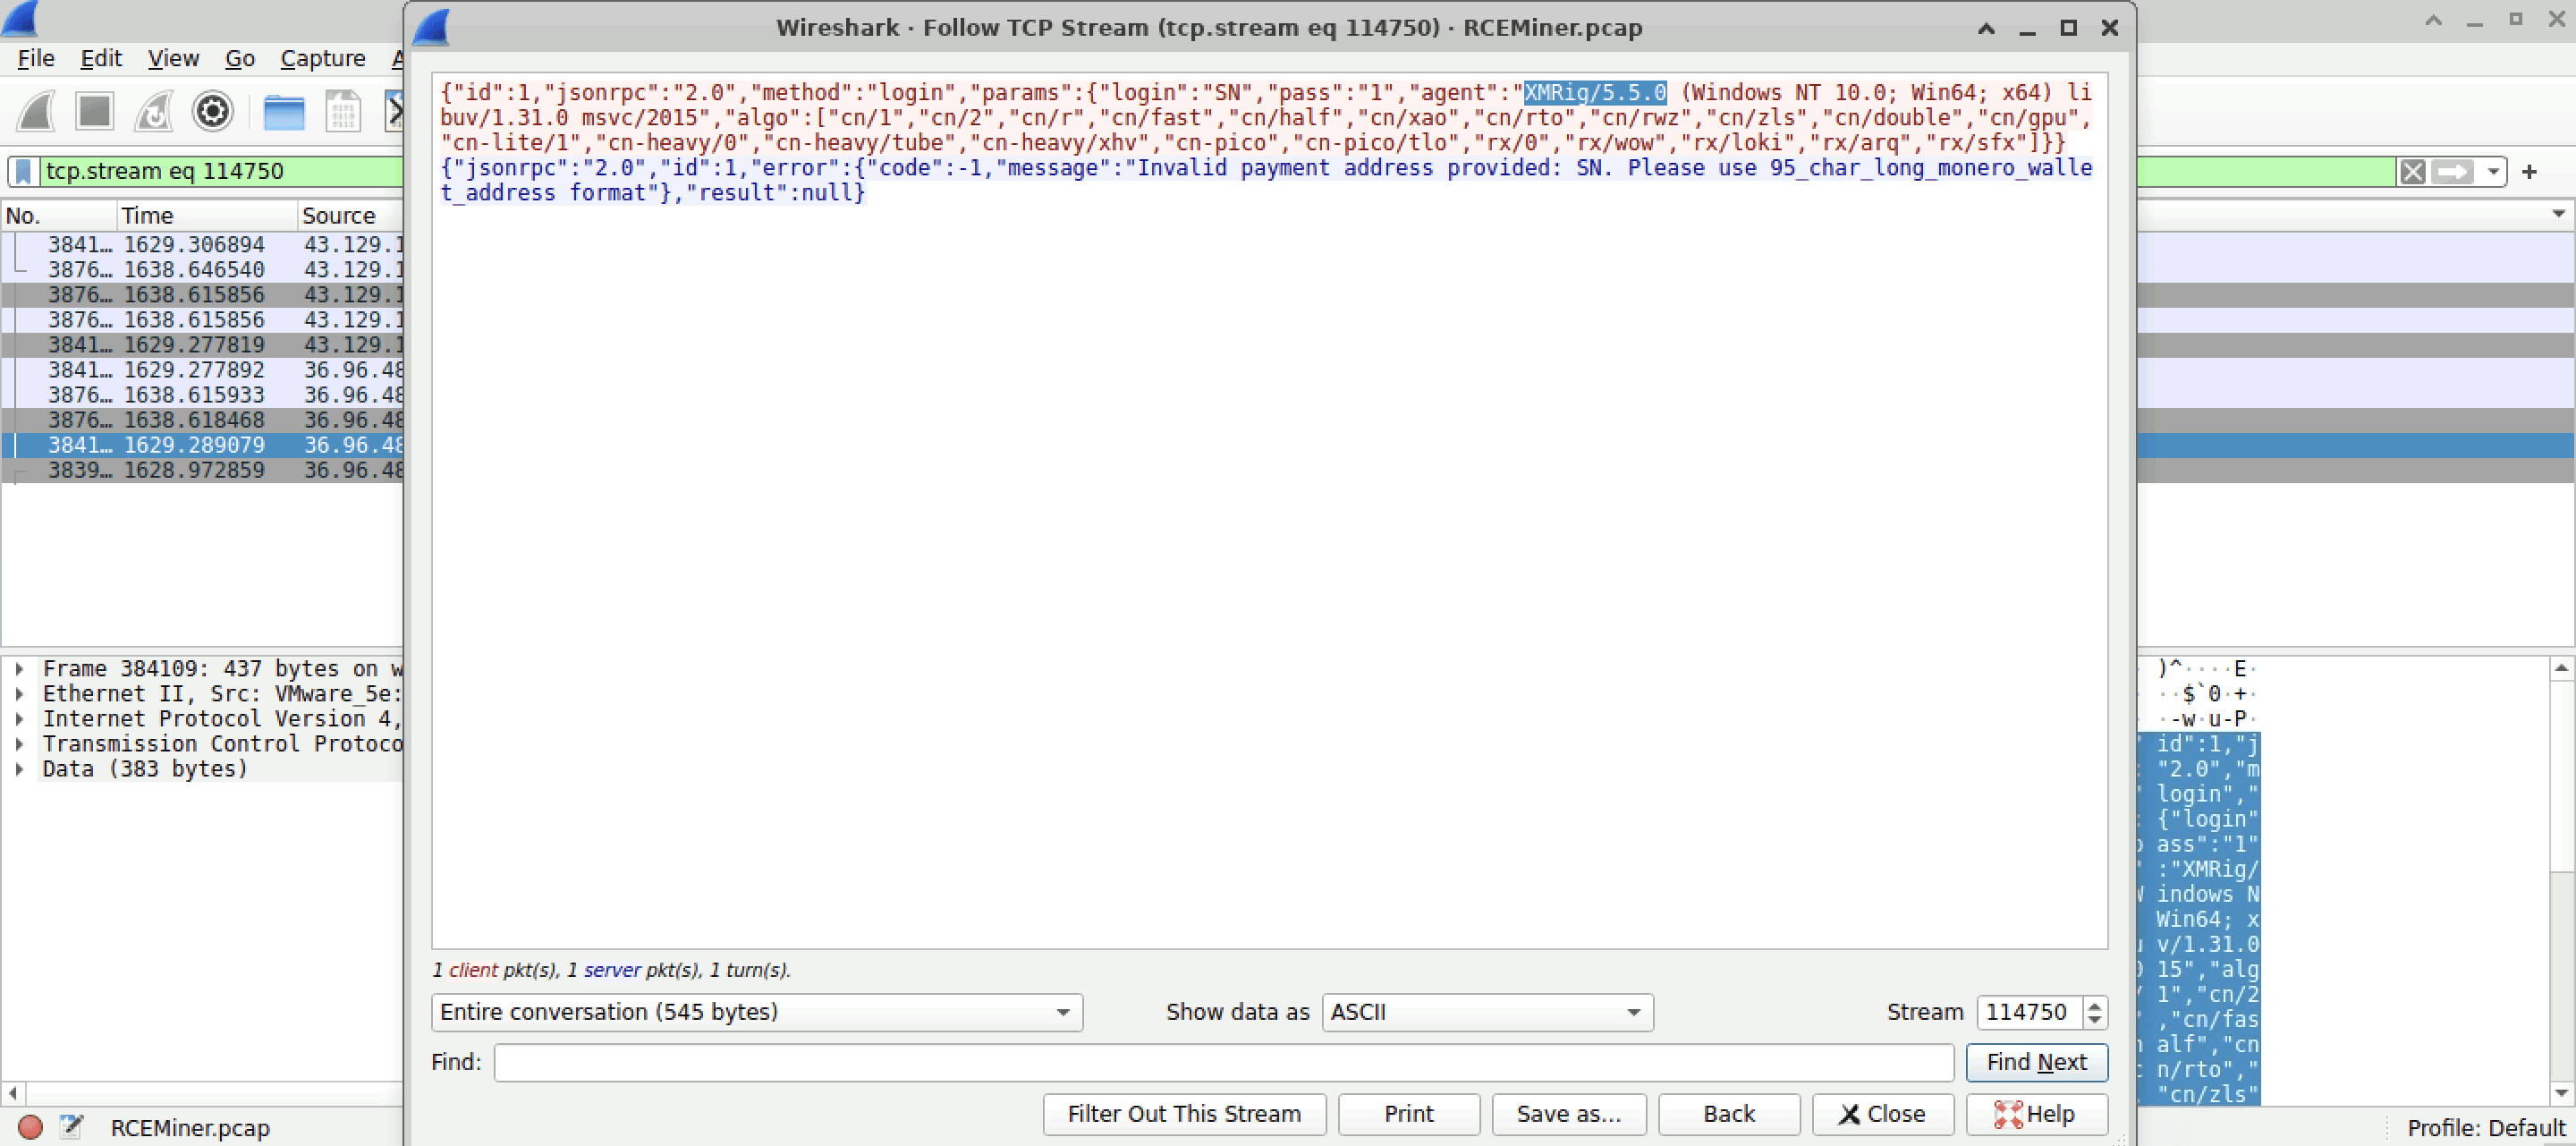
Task: Select packet row with time 1629.289079
Action: point(202,444)
